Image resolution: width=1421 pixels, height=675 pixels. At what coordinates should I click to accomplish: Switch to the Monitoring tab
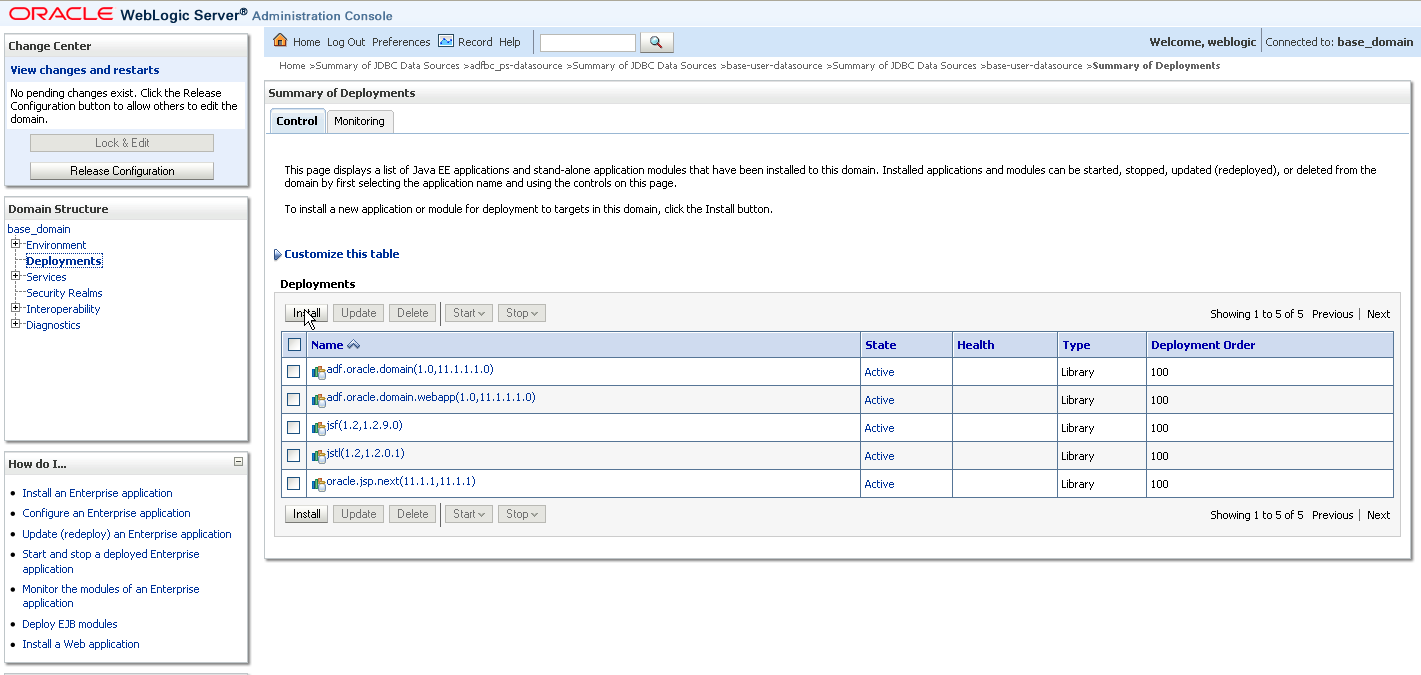pos(359,121)
